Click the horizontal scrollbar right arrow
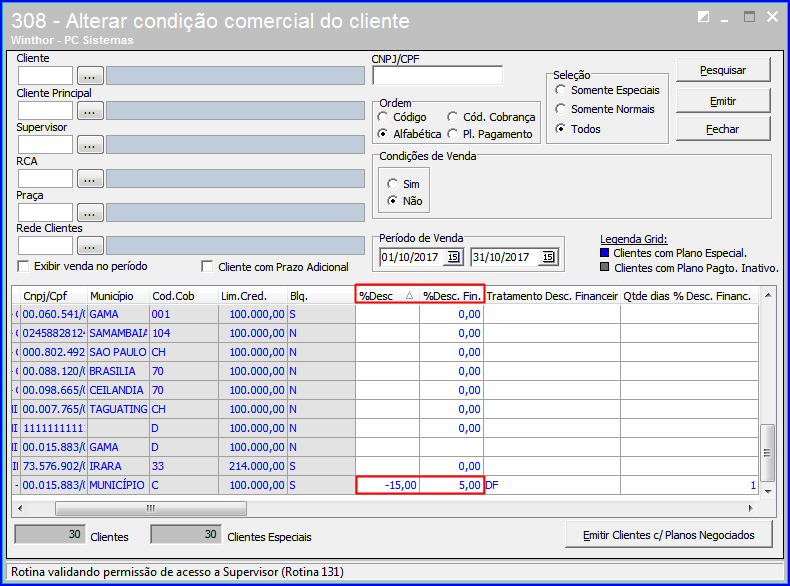This screenshot has height=586, width=790. [x=751, y=508]
